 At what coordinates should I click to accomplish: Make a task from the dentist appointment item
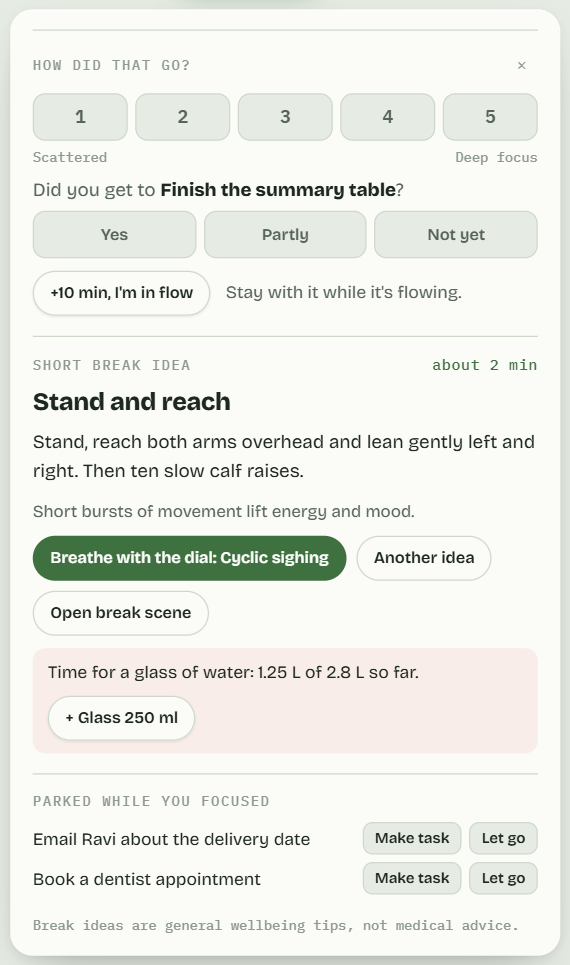[x=412, y=878]
